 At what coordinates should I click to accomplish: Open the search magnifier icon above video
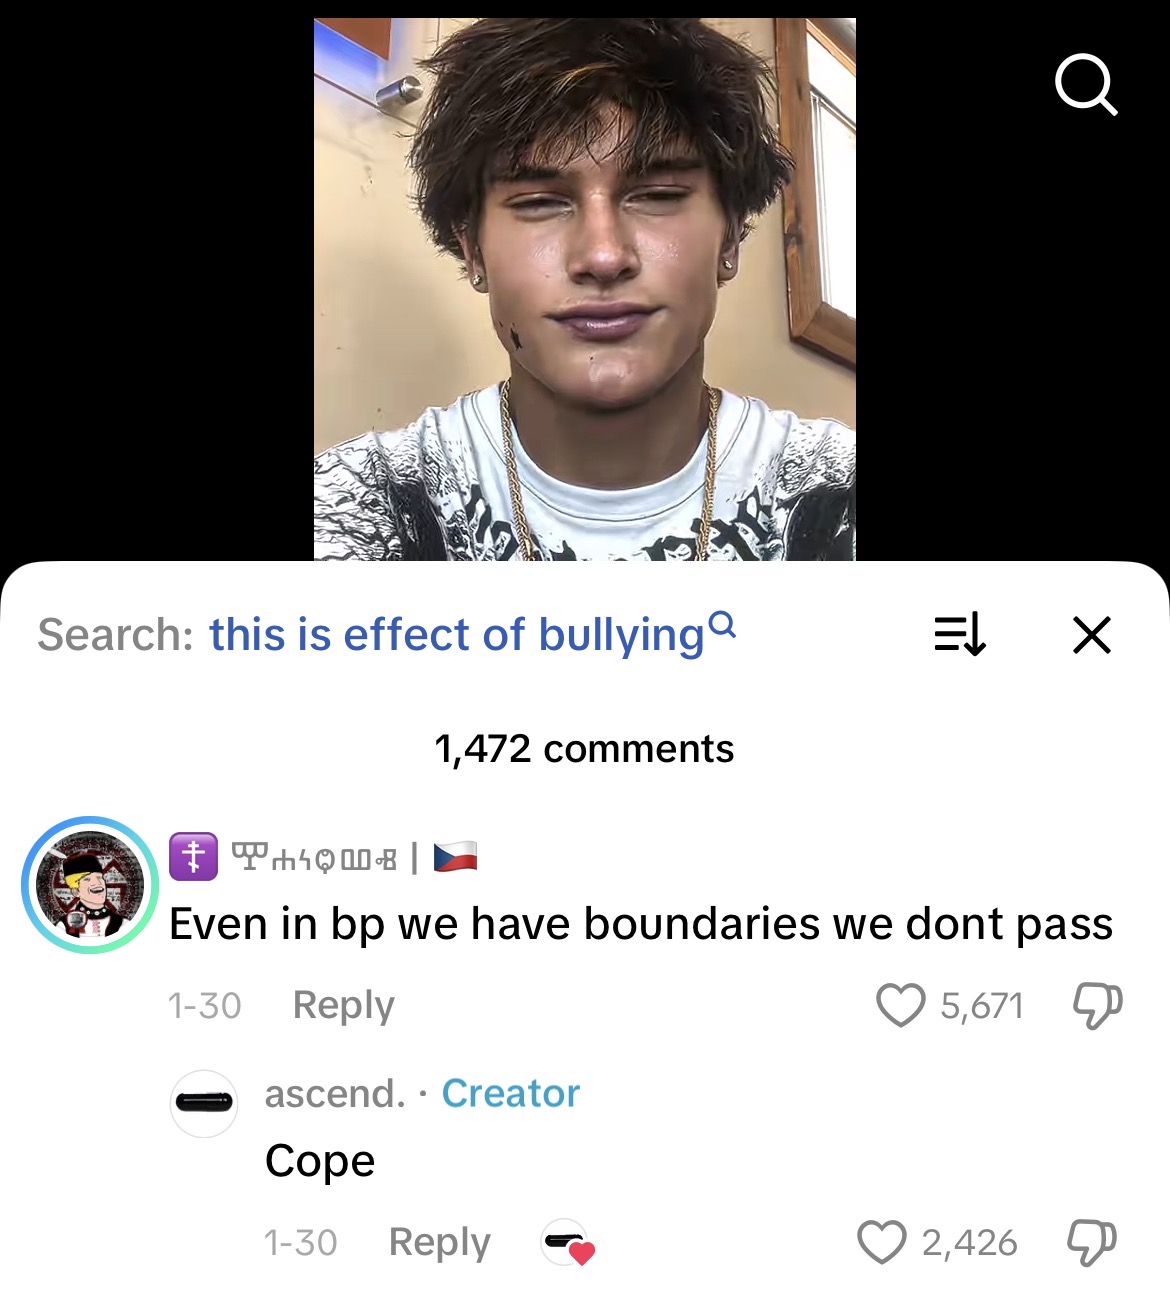pos(1086,85)
